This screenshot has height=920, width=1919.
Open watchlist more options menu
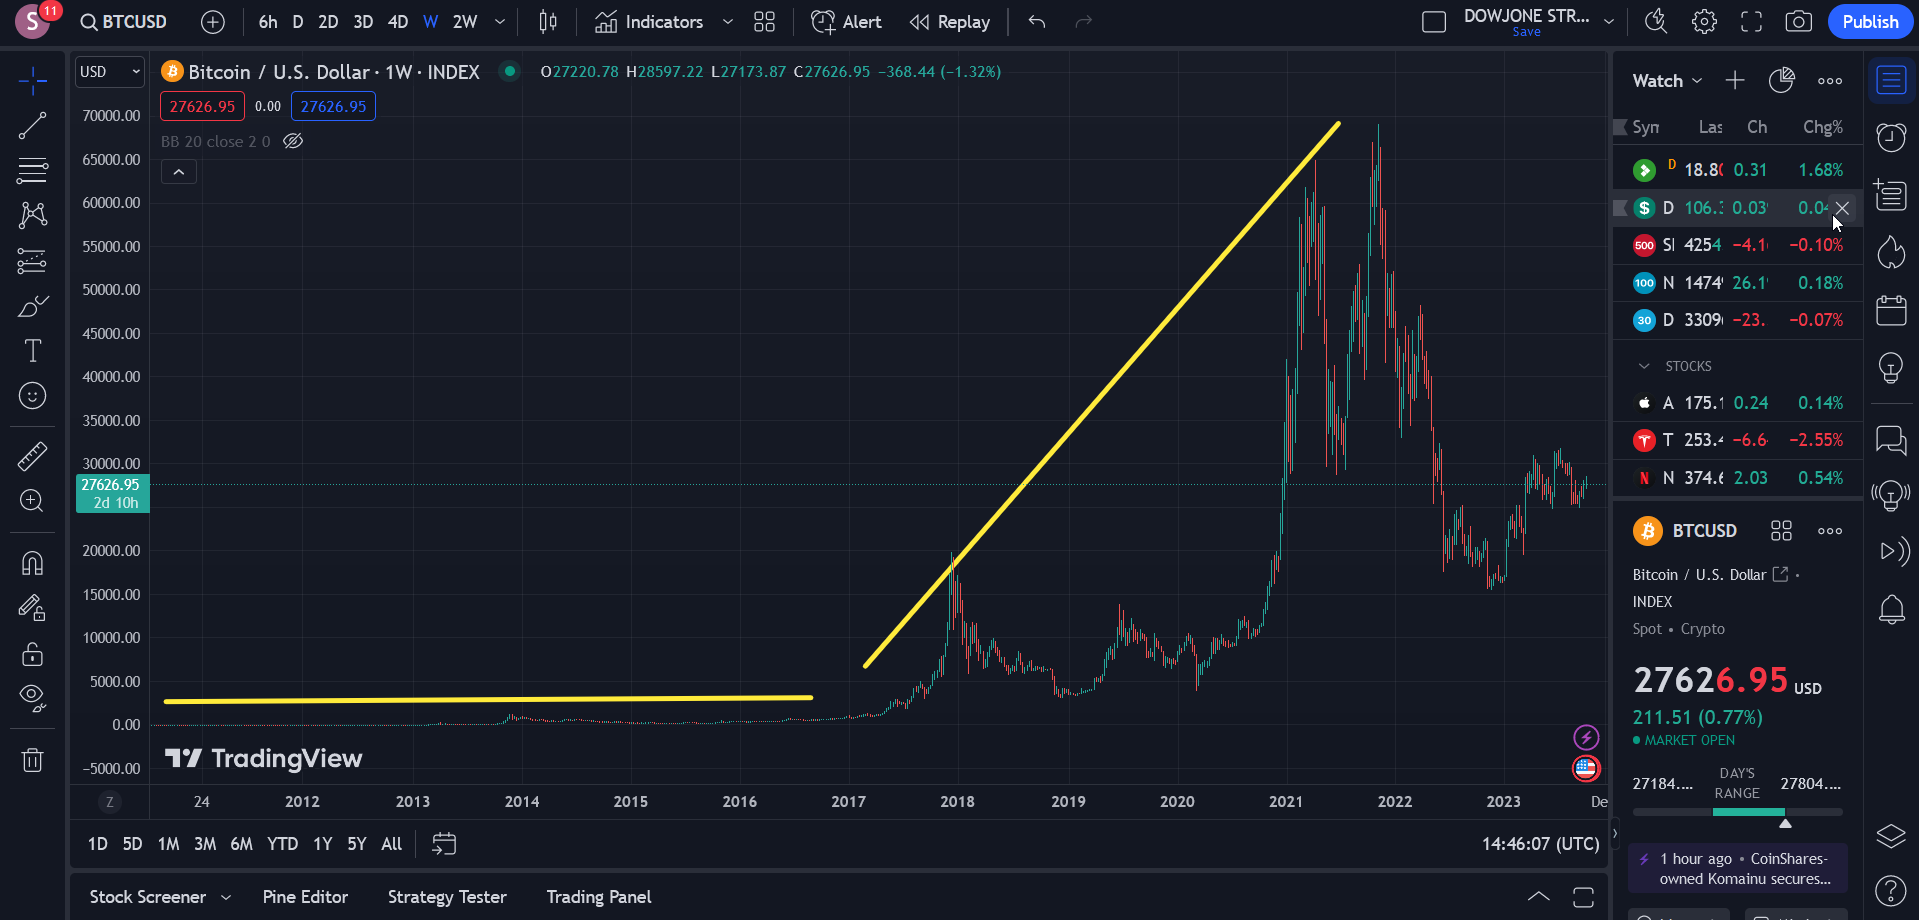(1830, 81)
